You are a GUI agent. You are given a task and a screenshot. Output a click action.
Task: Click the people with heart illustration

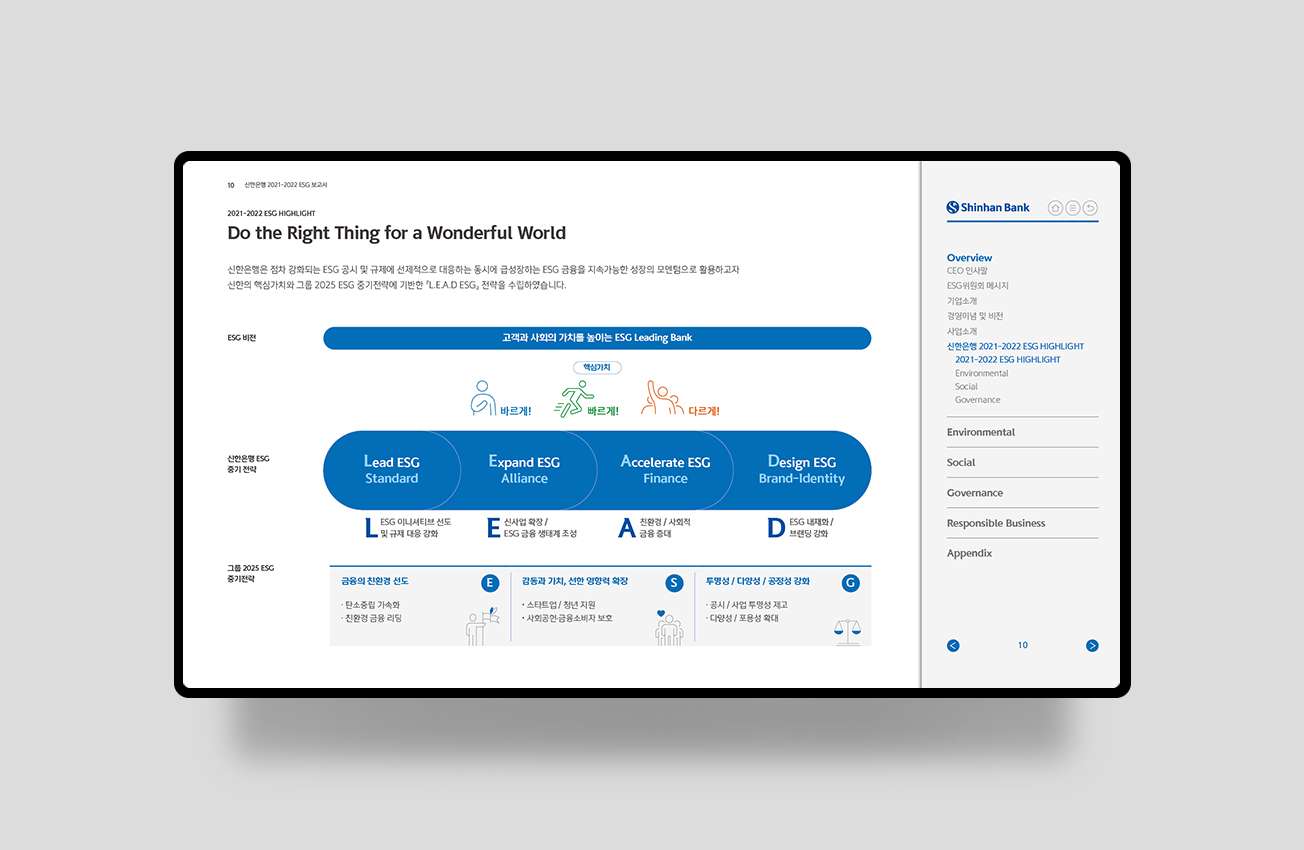coord(668,627)
